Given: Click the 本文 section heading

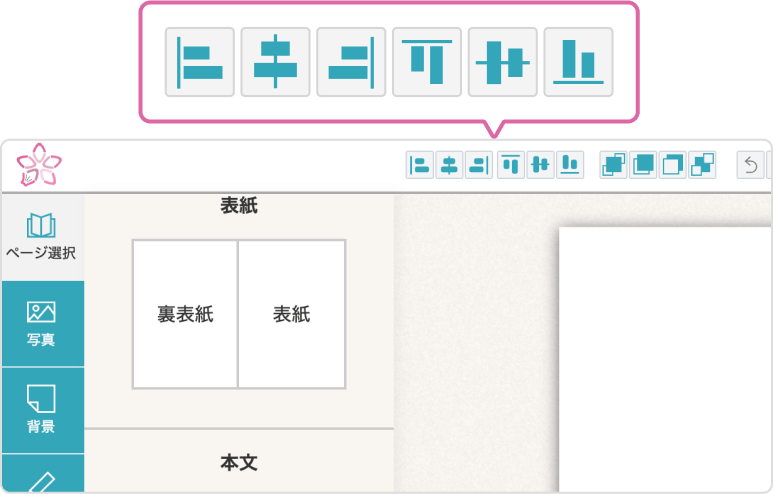Looking at the screenshot, I should [x=239, y=463].
